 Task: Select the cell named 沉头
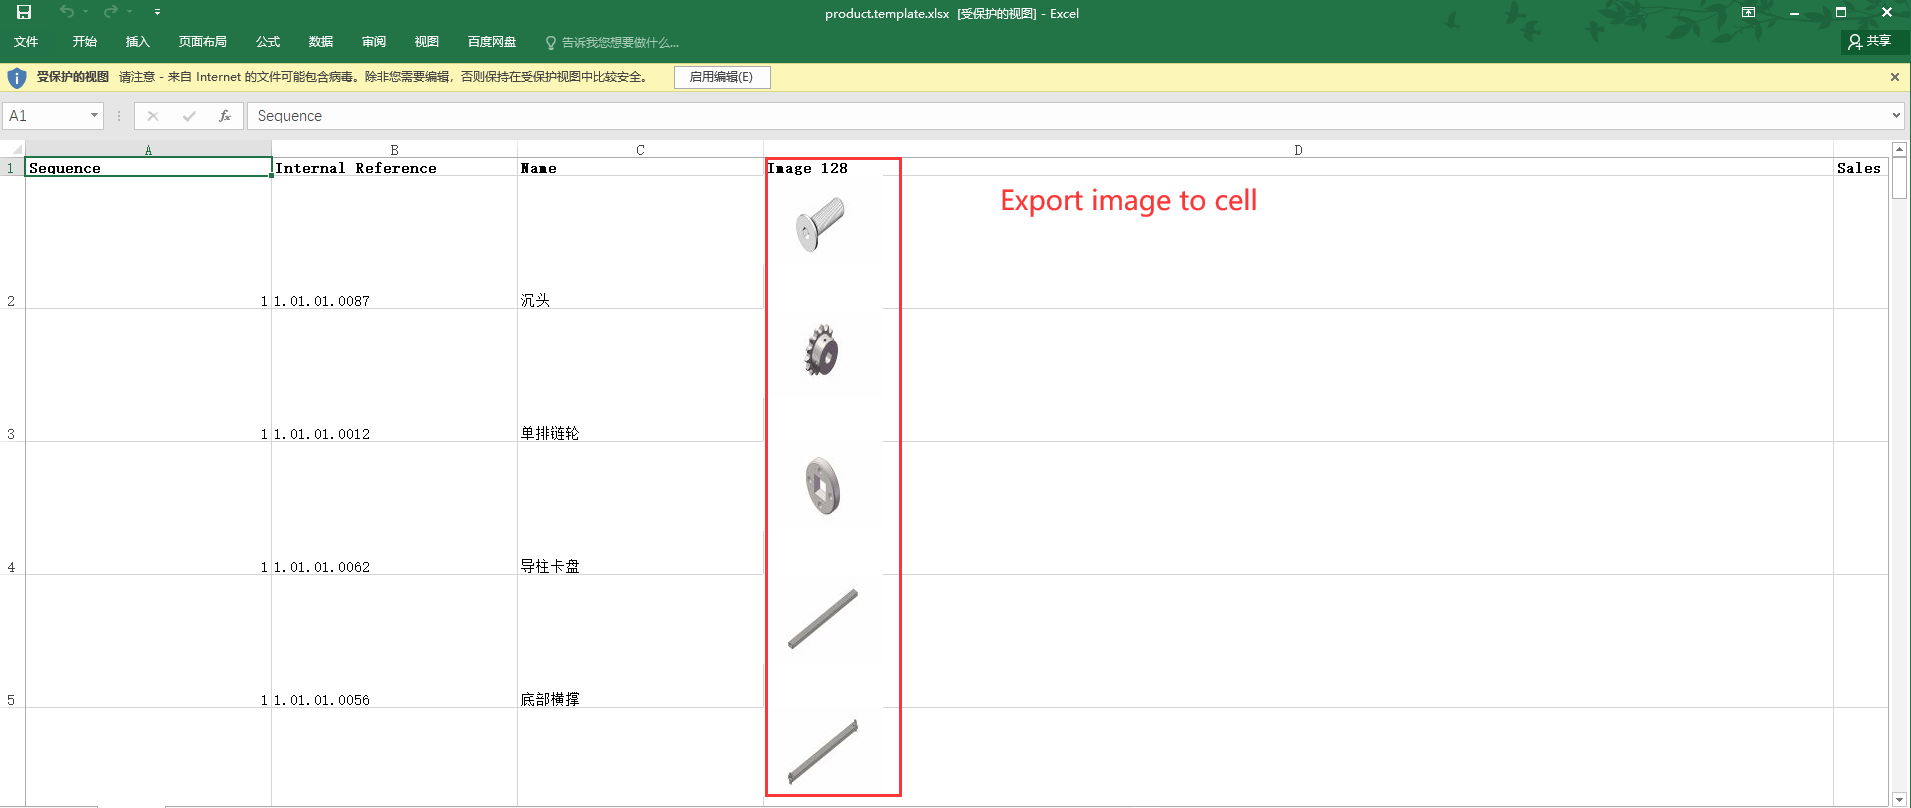point(640,243)
